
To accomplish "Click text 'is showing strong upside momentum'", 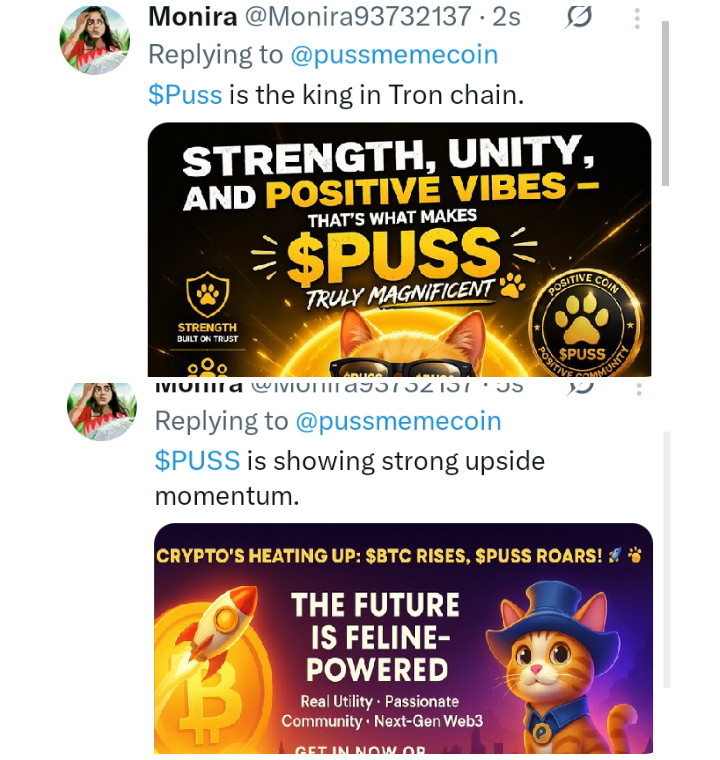I will 350,478.
